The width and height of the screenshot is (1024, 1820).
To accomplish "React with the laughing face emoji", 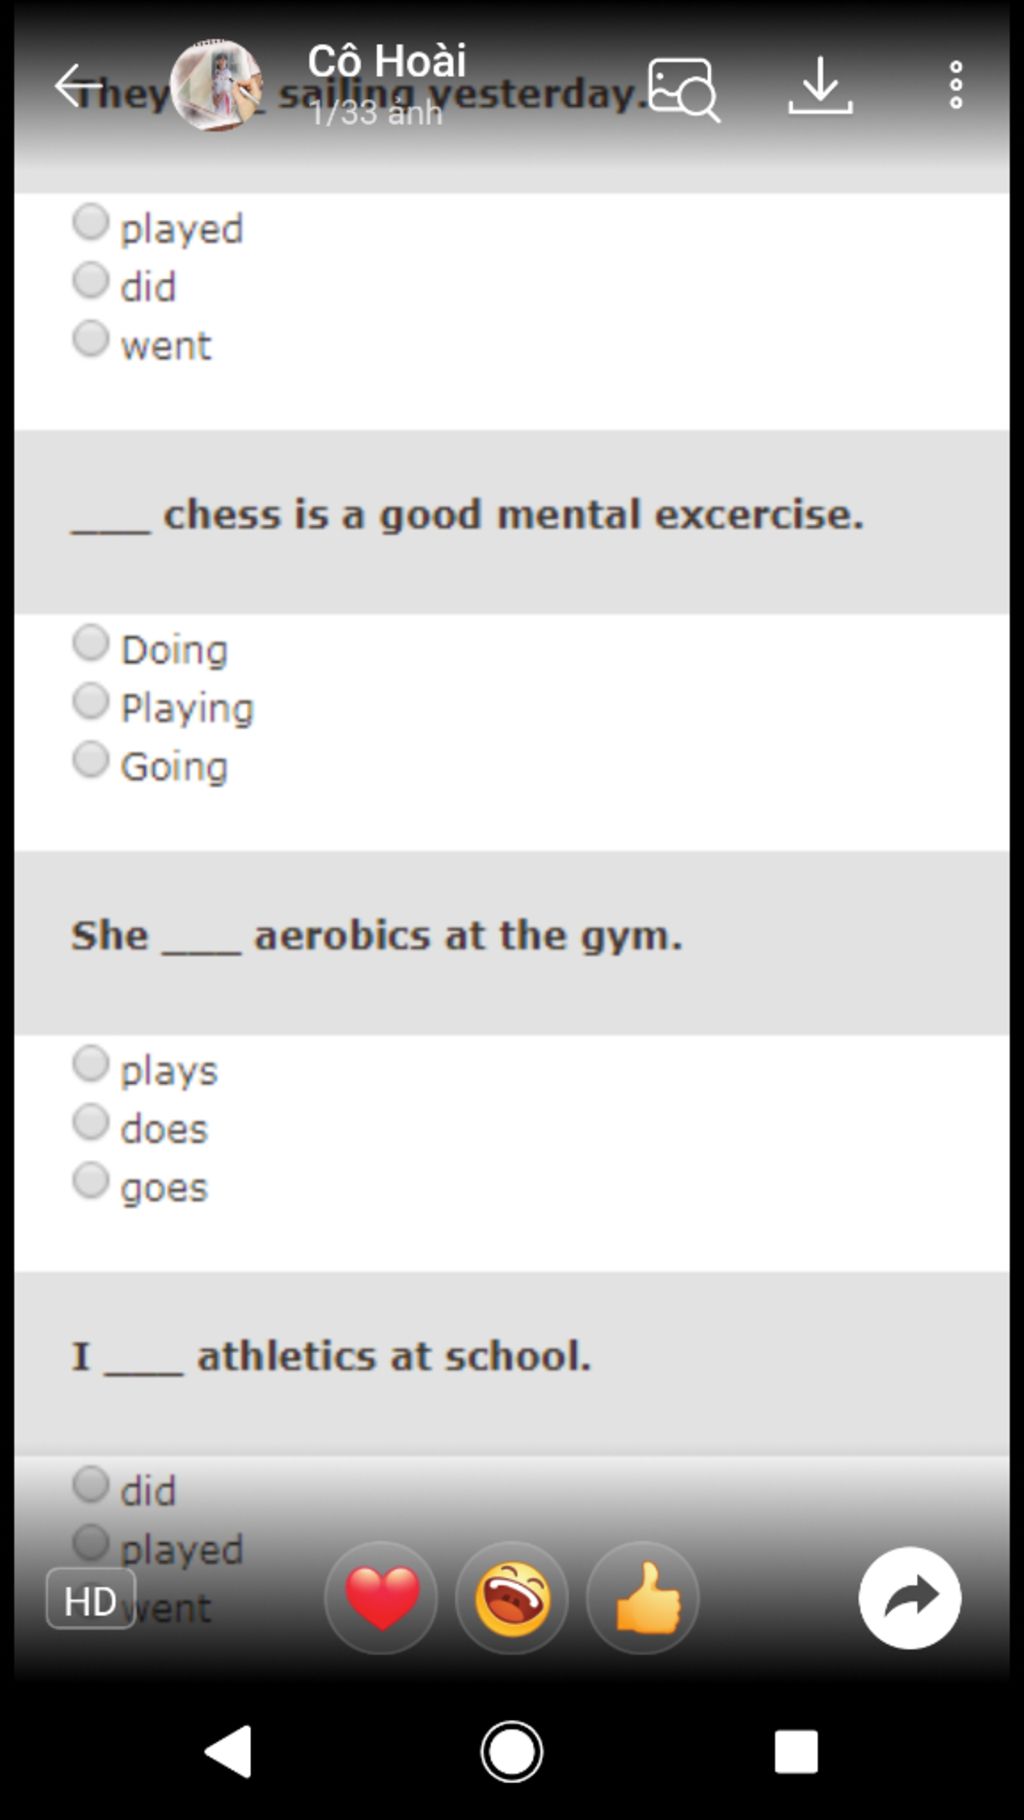I will (x=512, y=1598).
